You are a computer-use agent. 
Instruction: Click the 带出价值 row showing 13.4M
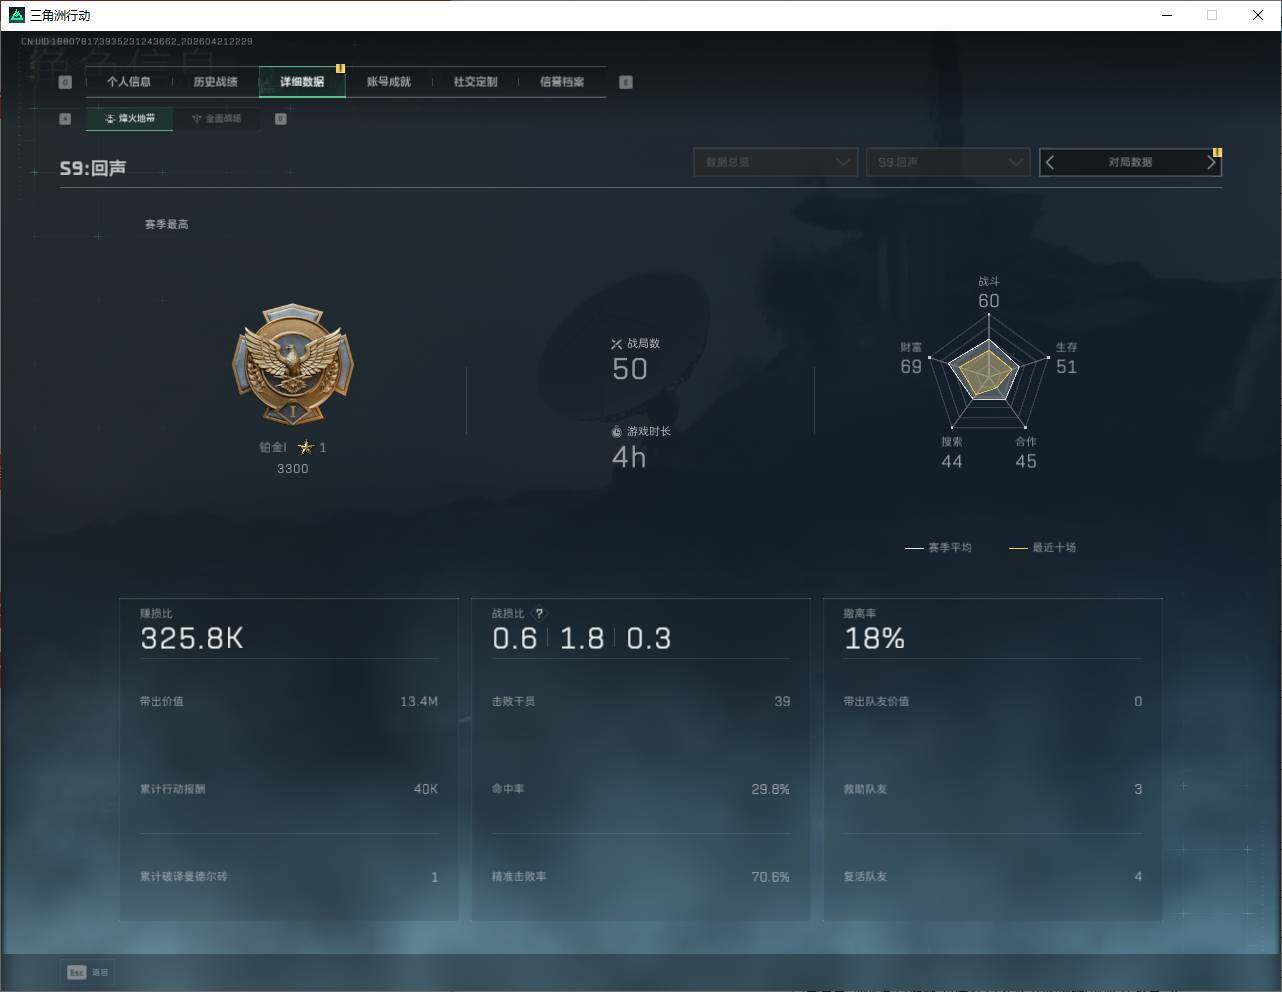[x=289, y=702]
